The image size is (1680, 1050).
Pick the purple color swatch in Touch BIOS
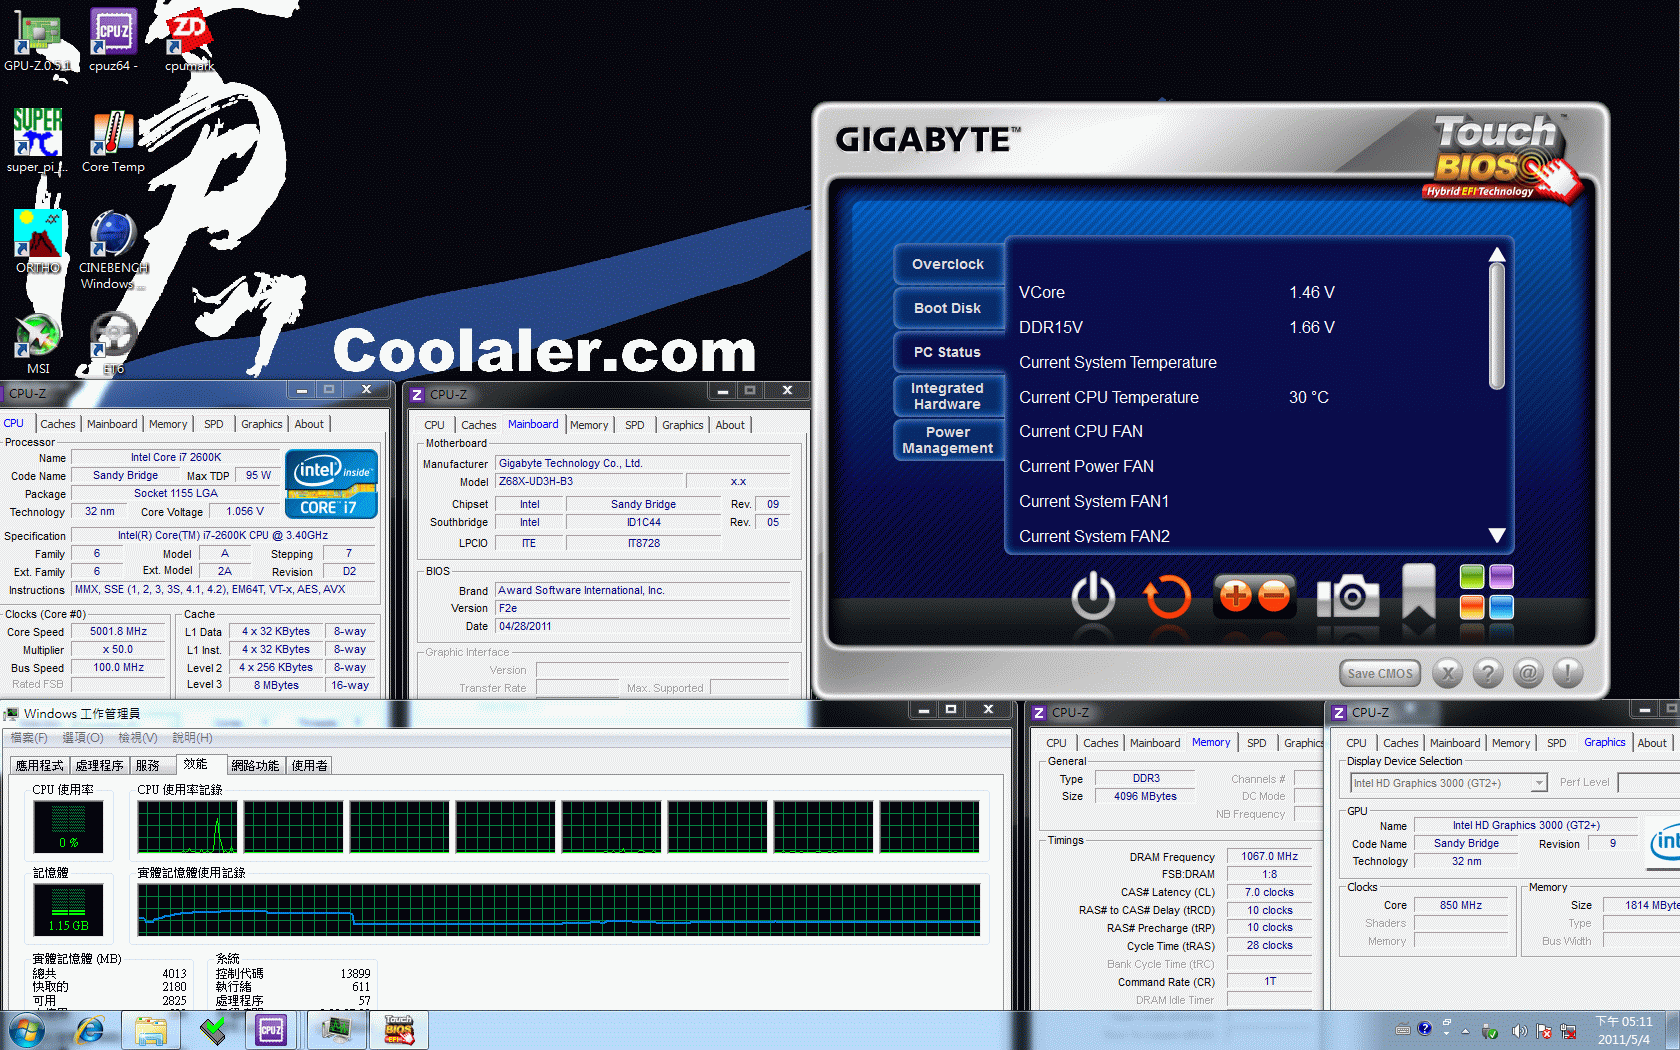pos(1502,577)
